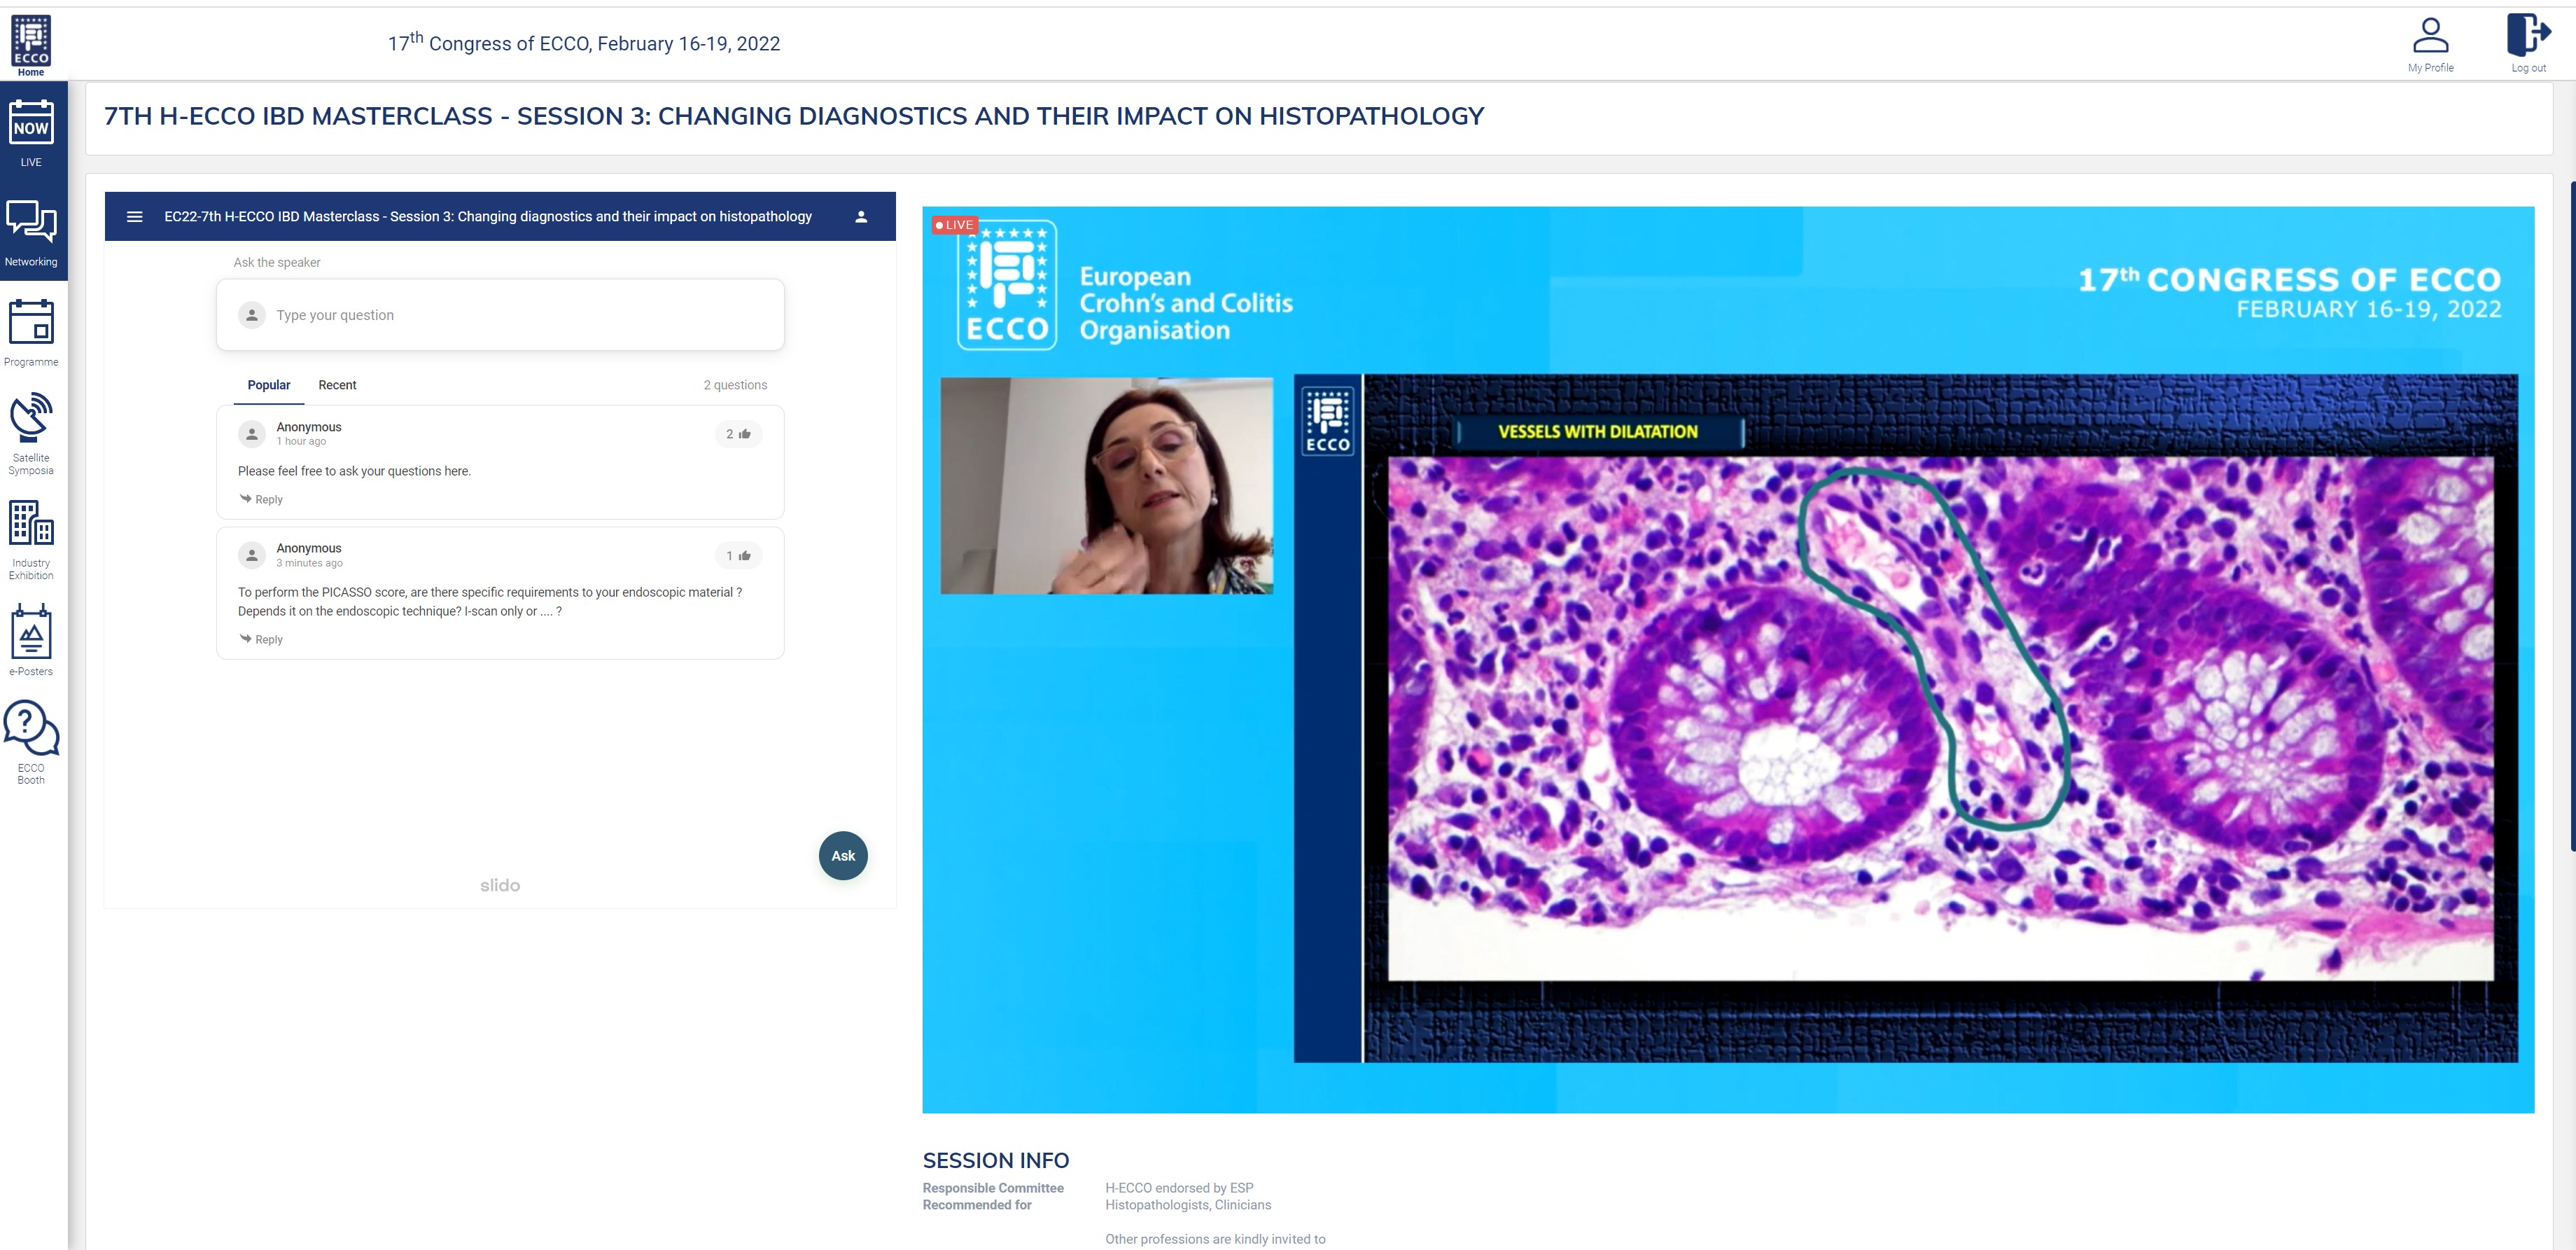Viewport: 2576px width, 1250px height.
Task: Click the slido user account icon
Action: (x=861, y=216)
